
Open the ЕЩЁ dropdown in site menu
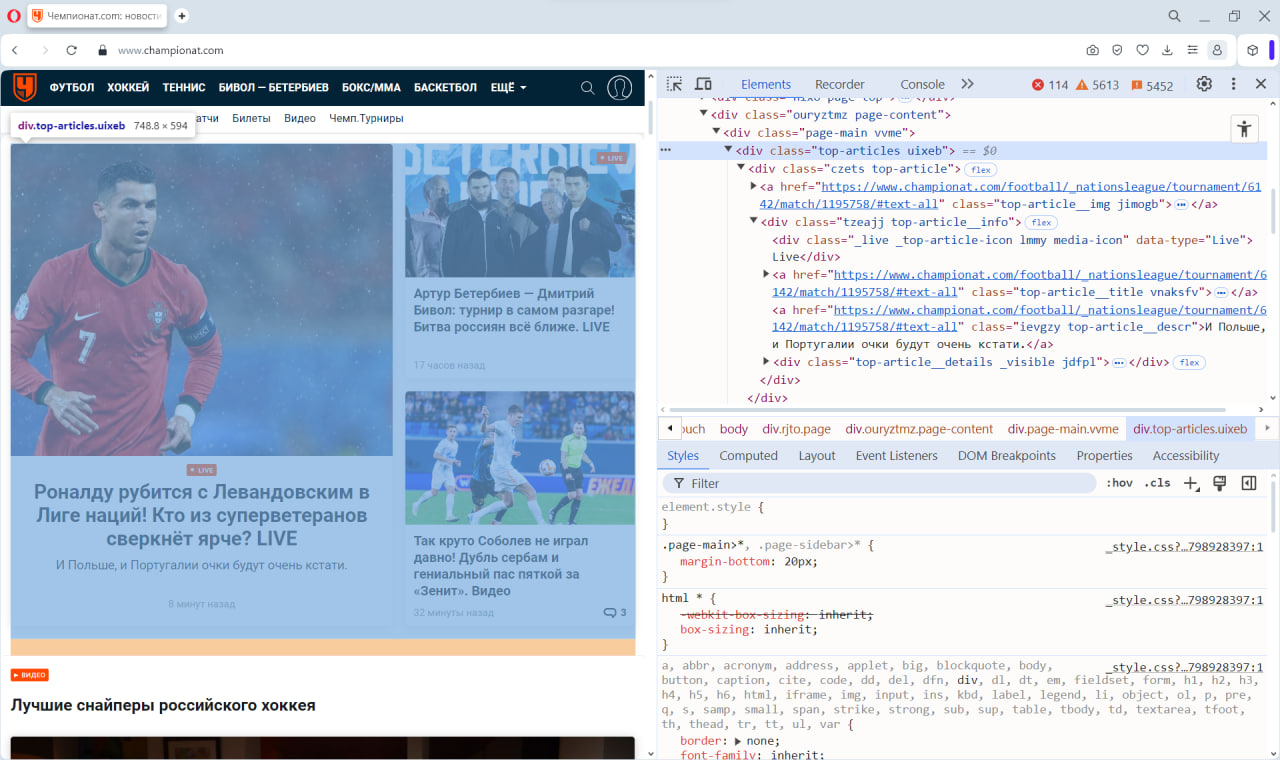[508, 88]
